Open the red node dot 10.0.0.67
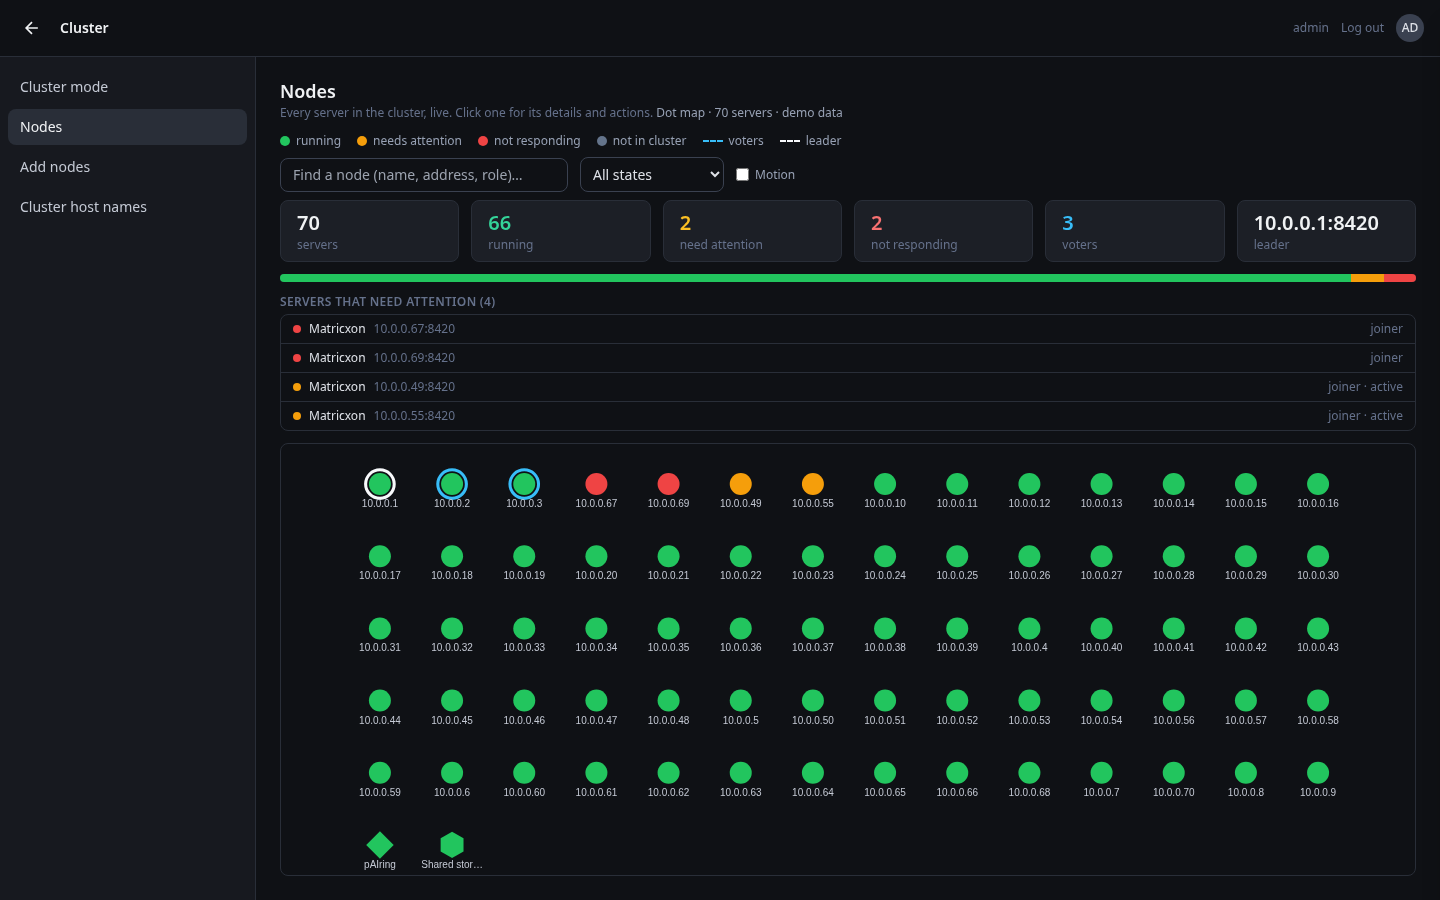 597,484
